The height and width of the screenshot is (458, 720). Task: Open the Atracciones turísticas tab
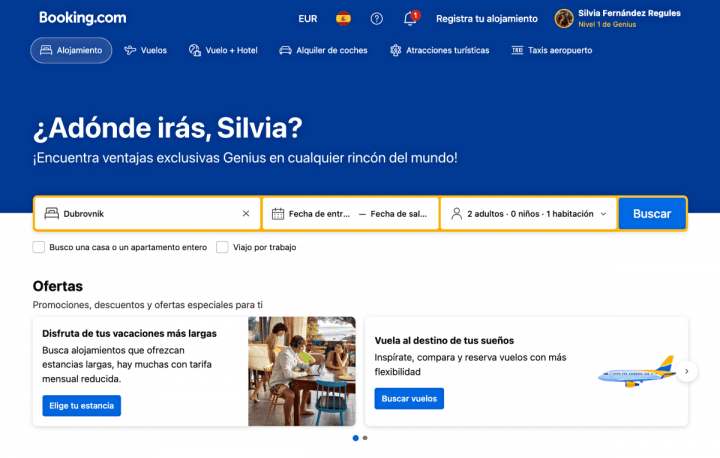point(439,51)
